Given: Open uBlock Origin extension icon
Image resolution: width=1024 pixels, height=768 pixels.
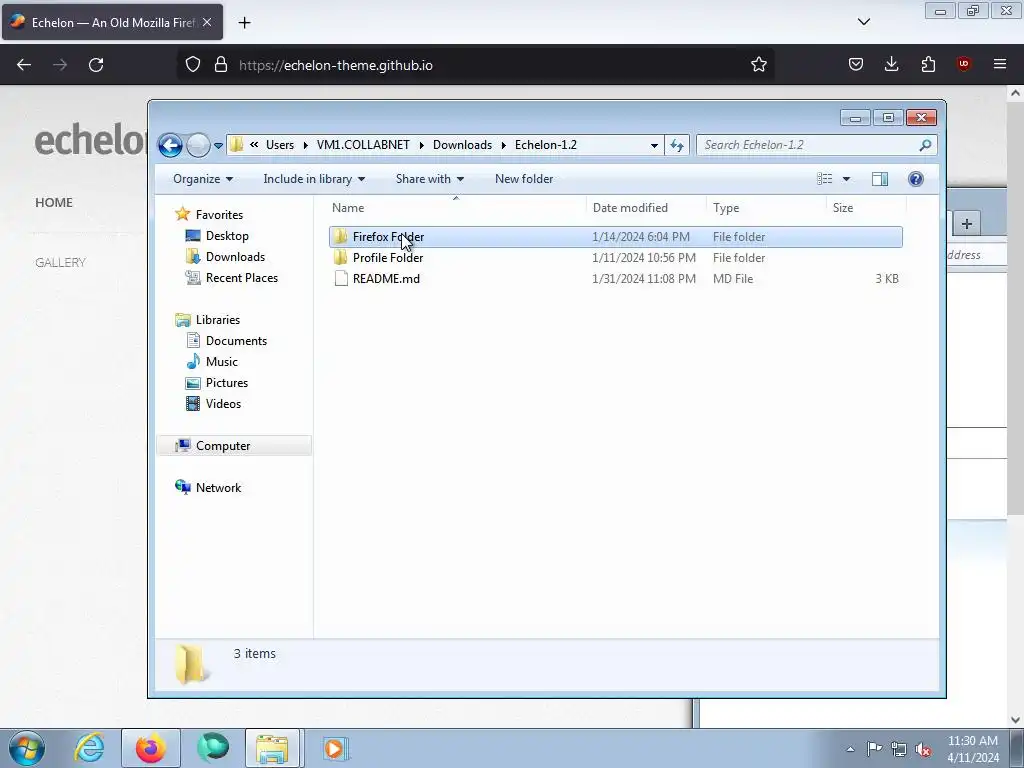Looking at the screenshot, I should coord(963,65).
